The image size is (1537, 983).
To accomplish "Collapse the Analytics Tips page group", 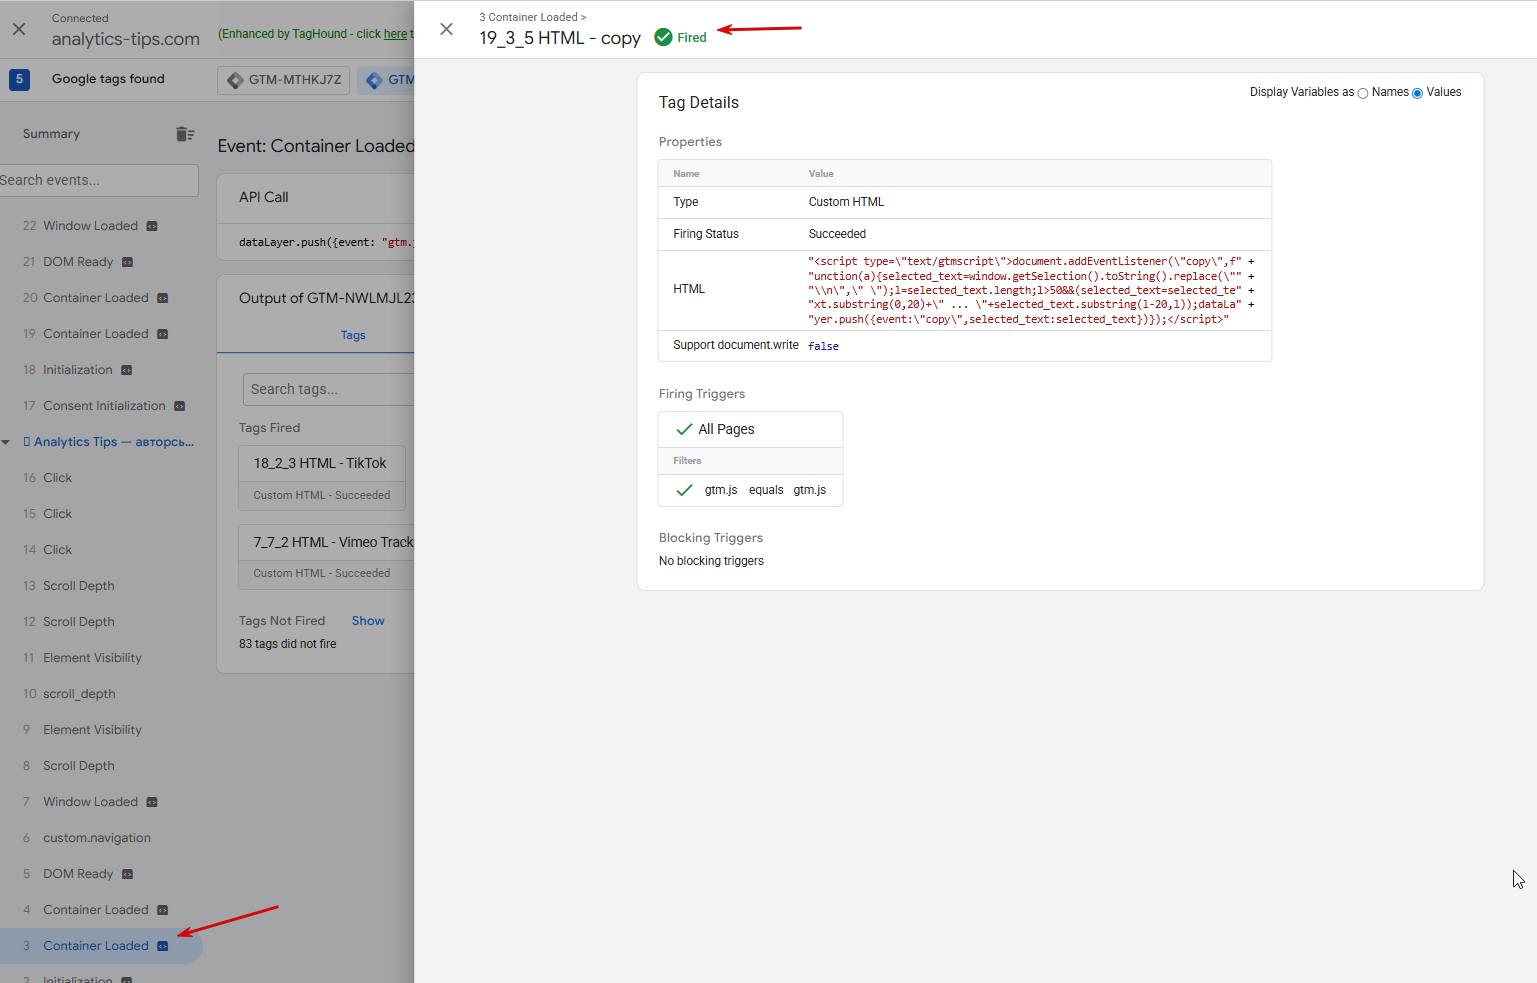I will point(6,442).
